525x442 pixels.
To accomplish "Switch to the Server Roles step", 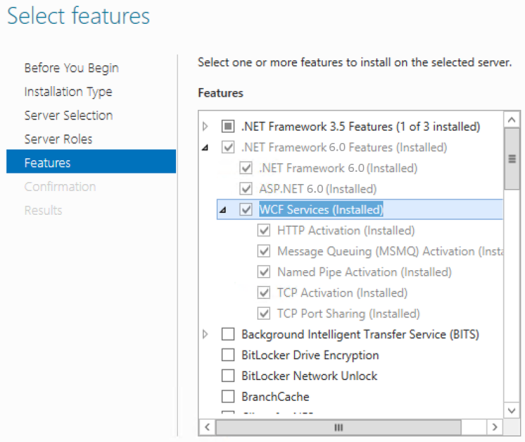I will (x=58, y=139).
